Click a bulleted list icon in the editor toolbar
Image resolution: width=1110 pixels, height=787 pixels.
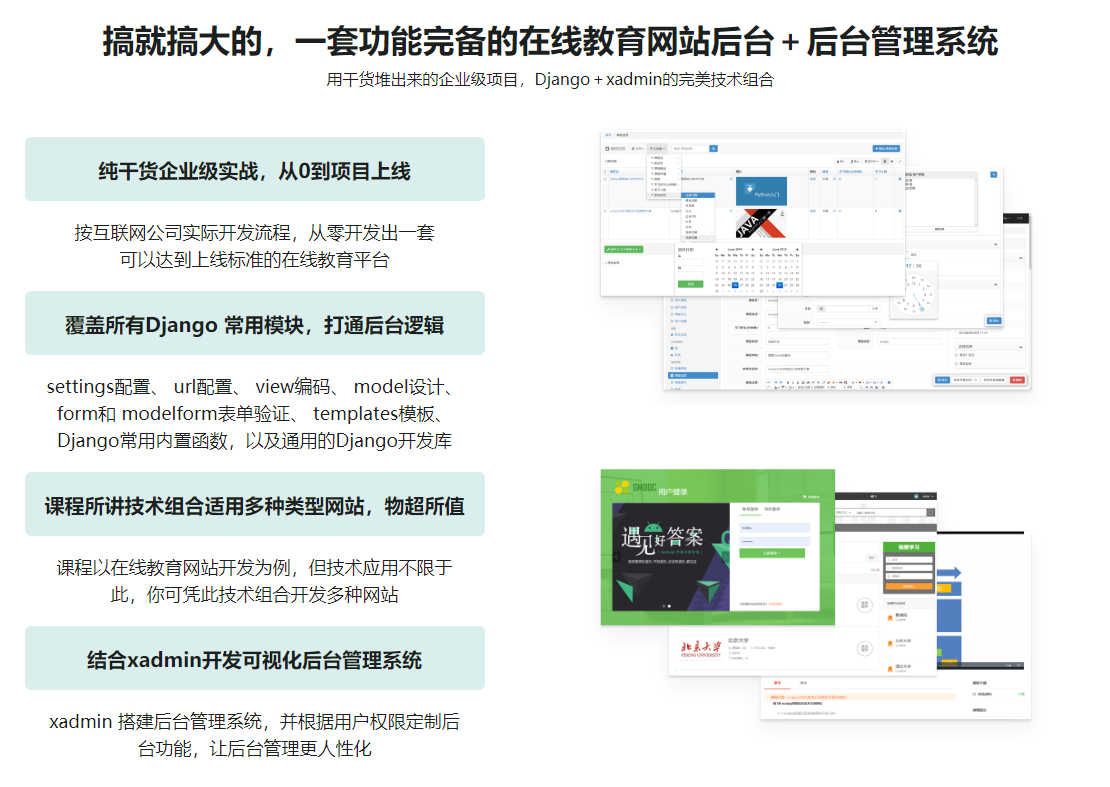coord(866,382)
